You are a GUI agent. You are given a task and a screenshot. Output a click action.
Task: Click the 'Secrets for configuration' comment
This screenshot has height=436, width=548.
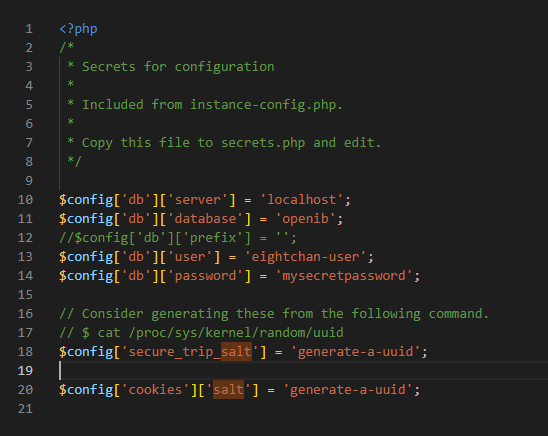pyautogui.click(x=178, y=67)
